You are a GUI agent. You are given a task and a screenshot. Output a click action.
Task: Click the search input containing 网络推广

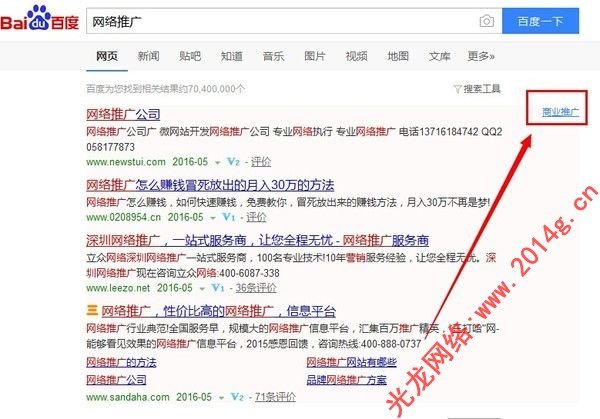click(280, 21)
